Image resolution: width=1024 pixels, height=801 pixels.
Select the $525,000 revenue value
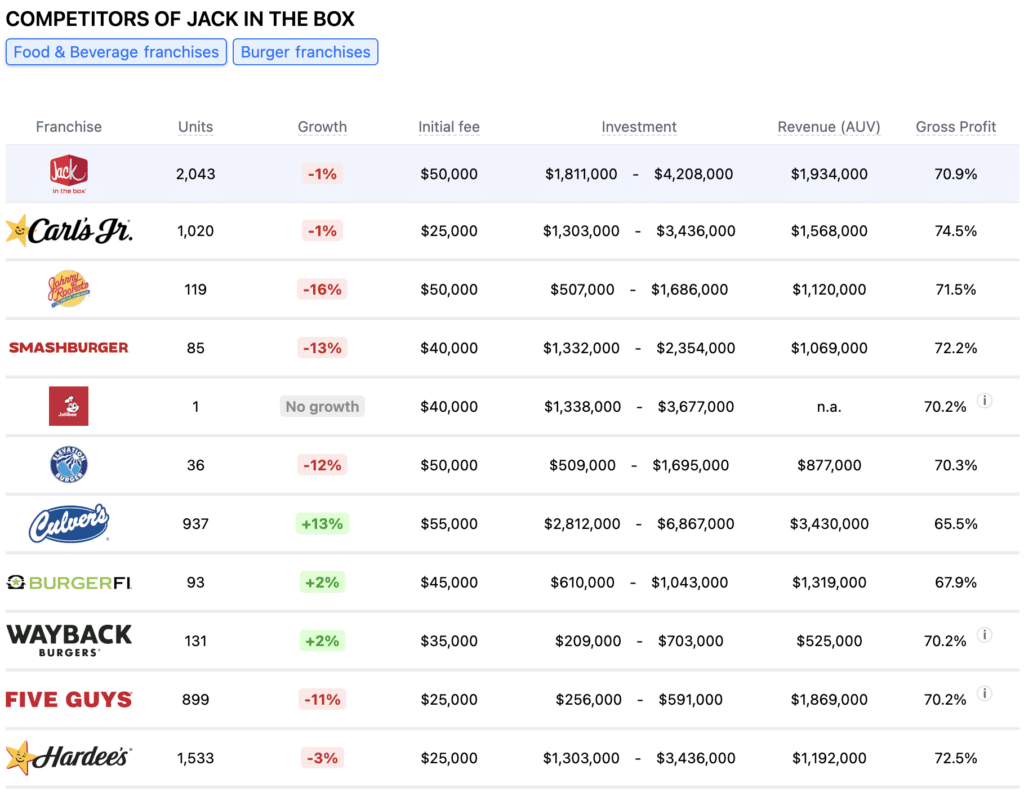(829, 640)
